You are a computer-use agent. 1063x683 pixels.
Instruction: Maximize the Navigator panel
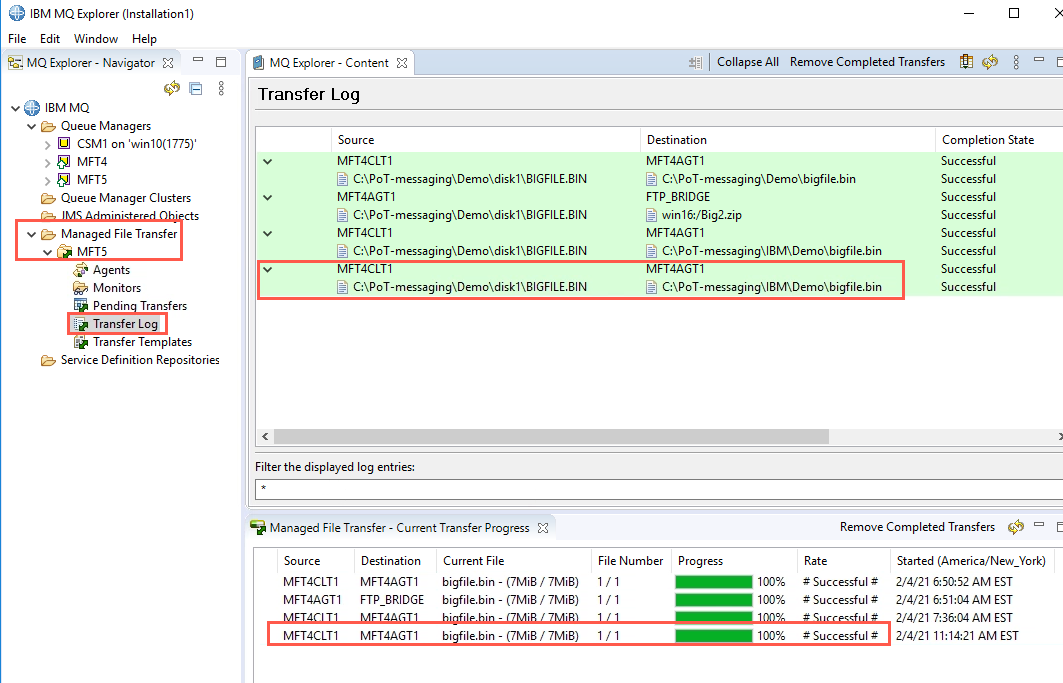pos(221,62)
